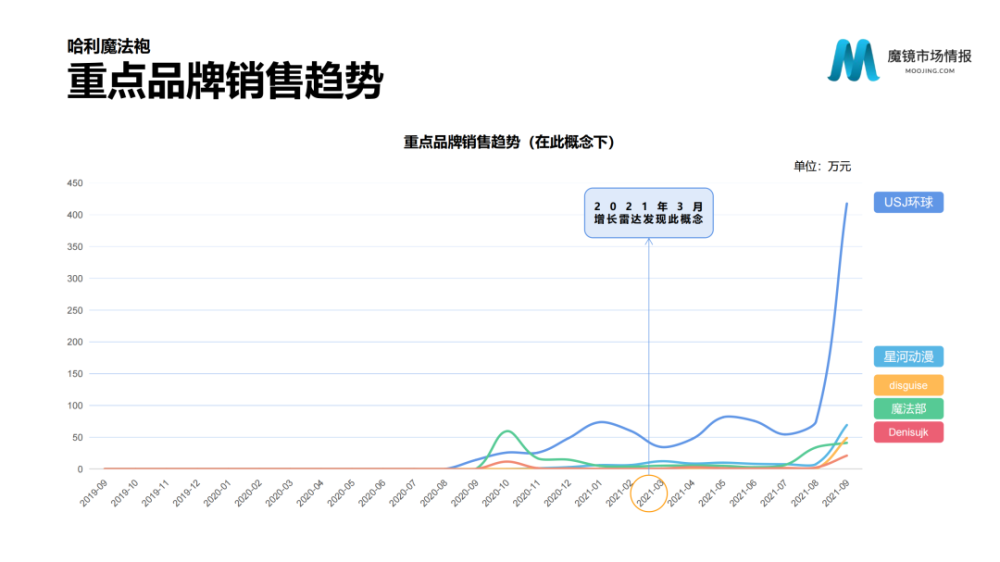Click the green line peak near 2020-10
The height and width of the screenshot is (562, 1000).
click(x=508, y=431)
